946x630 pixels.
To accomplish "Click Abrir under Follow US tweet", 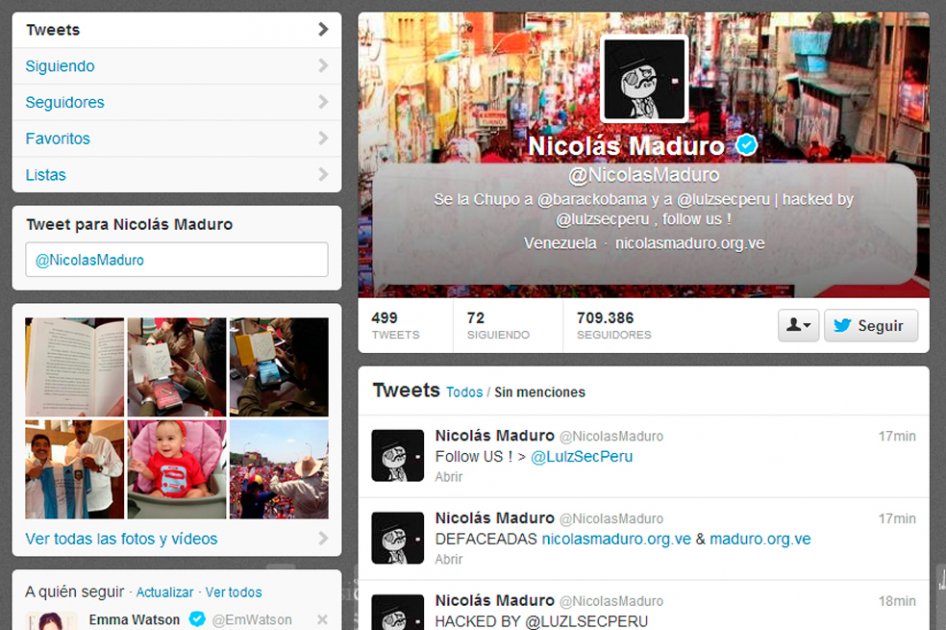I will 448,477.
